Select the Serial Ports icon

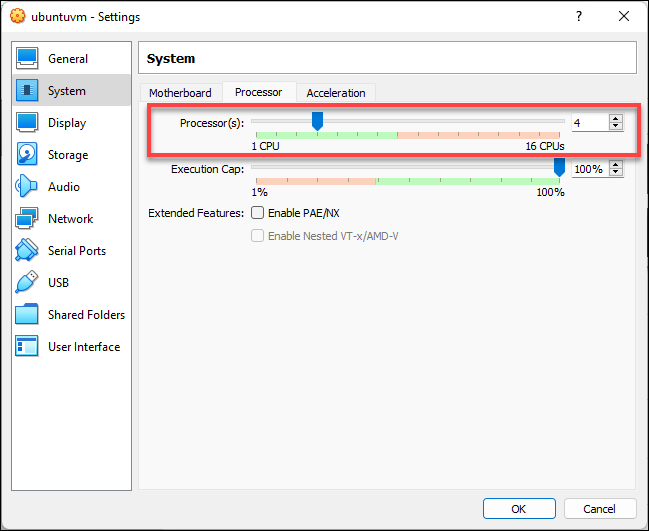click(28, 251)
